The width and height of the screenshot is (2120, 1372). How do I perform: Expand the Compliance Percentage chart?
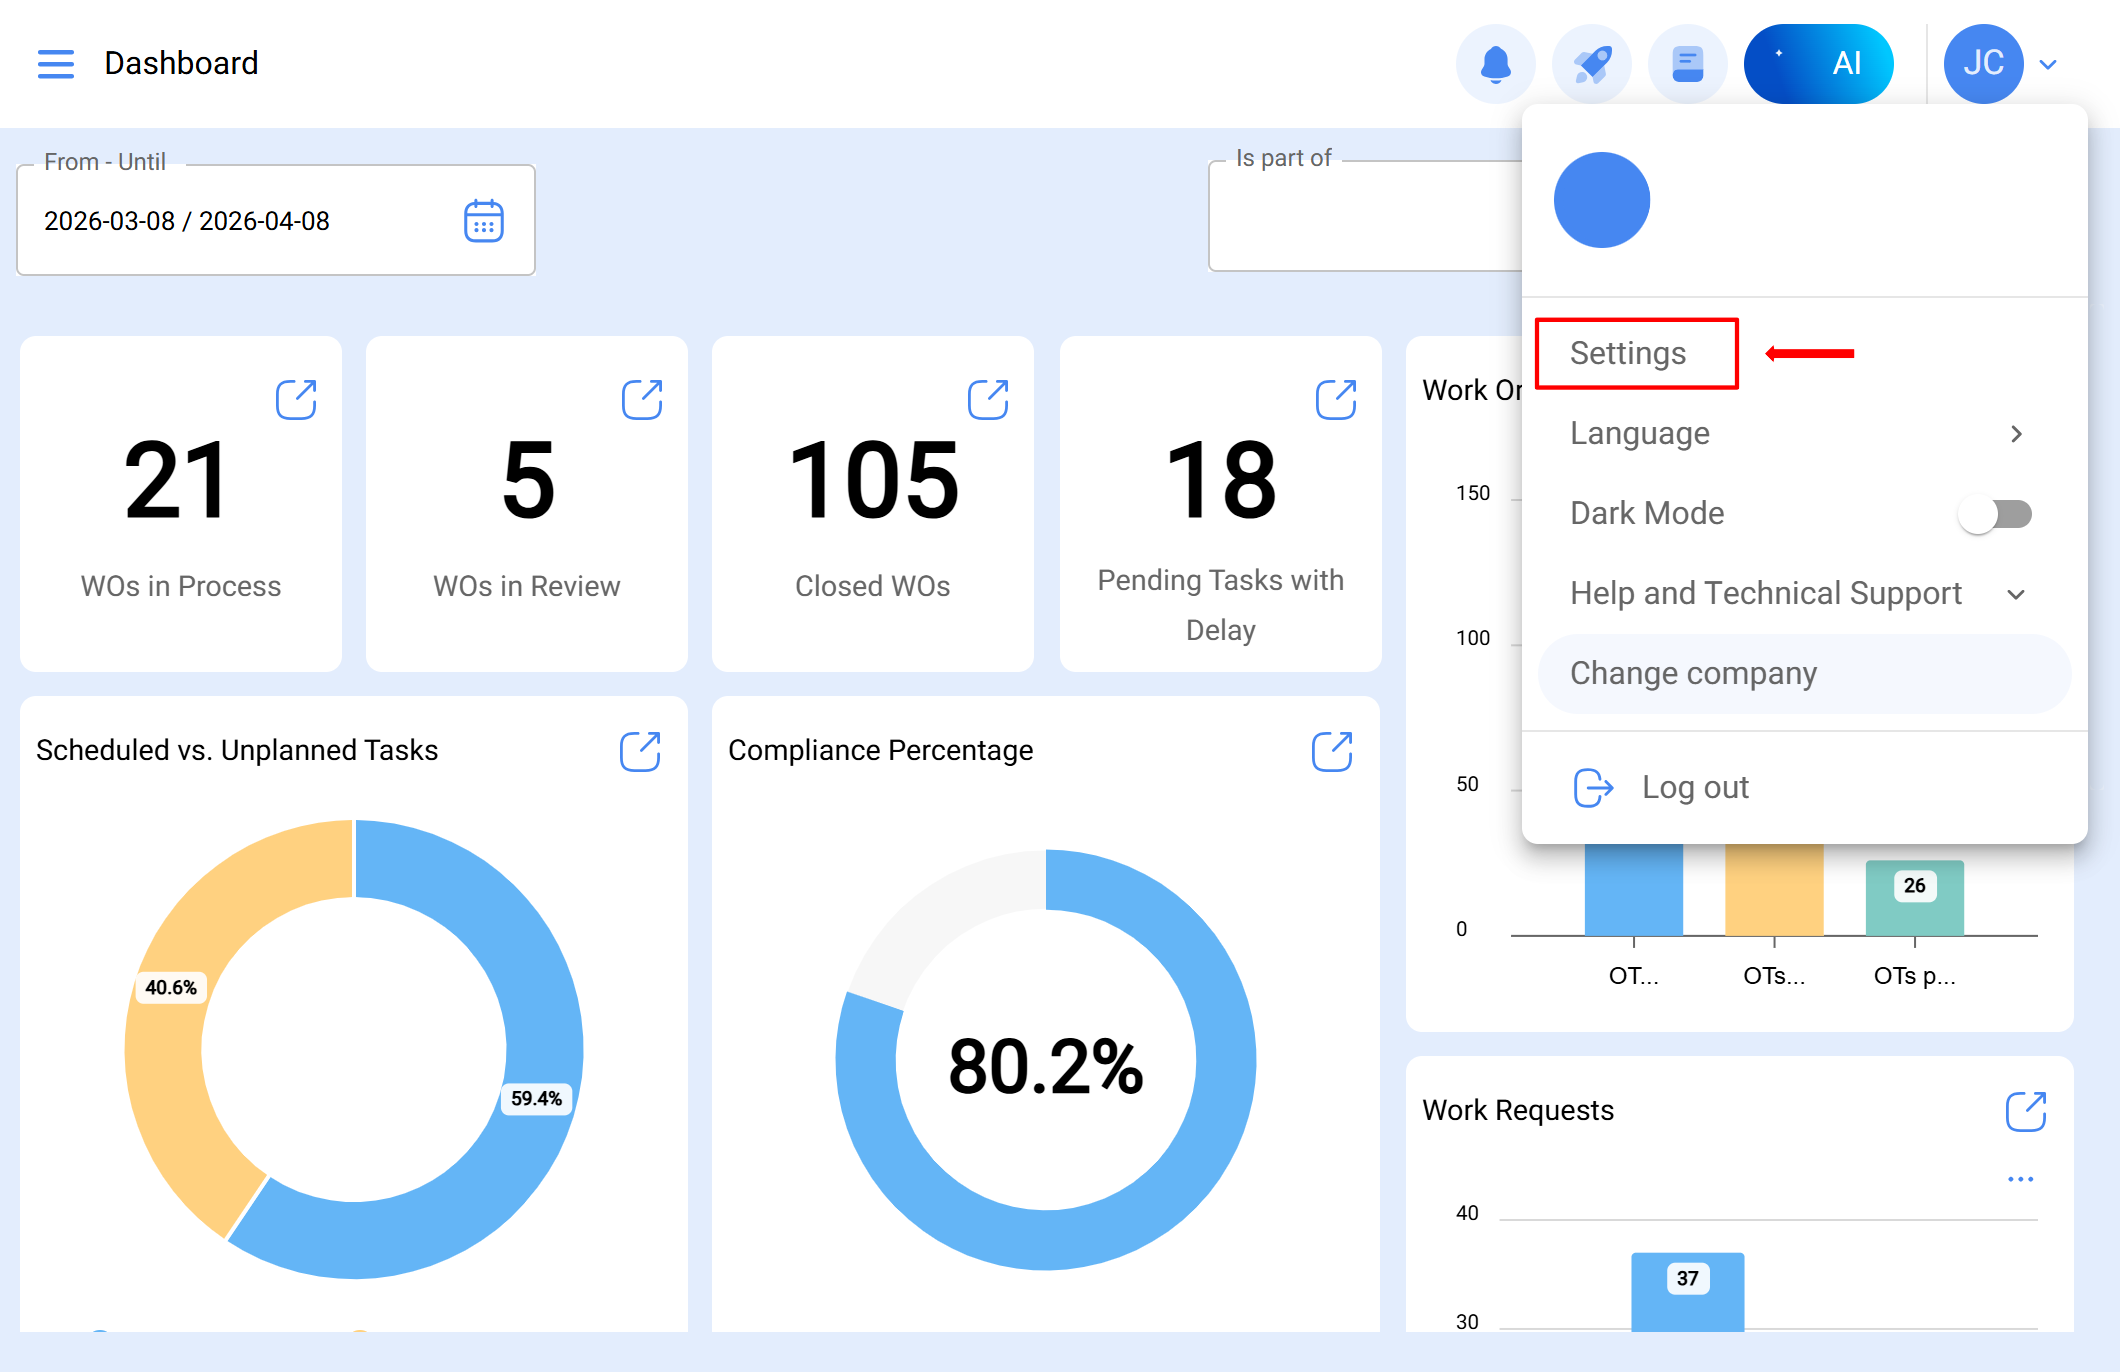click(x=1331, y=751)
